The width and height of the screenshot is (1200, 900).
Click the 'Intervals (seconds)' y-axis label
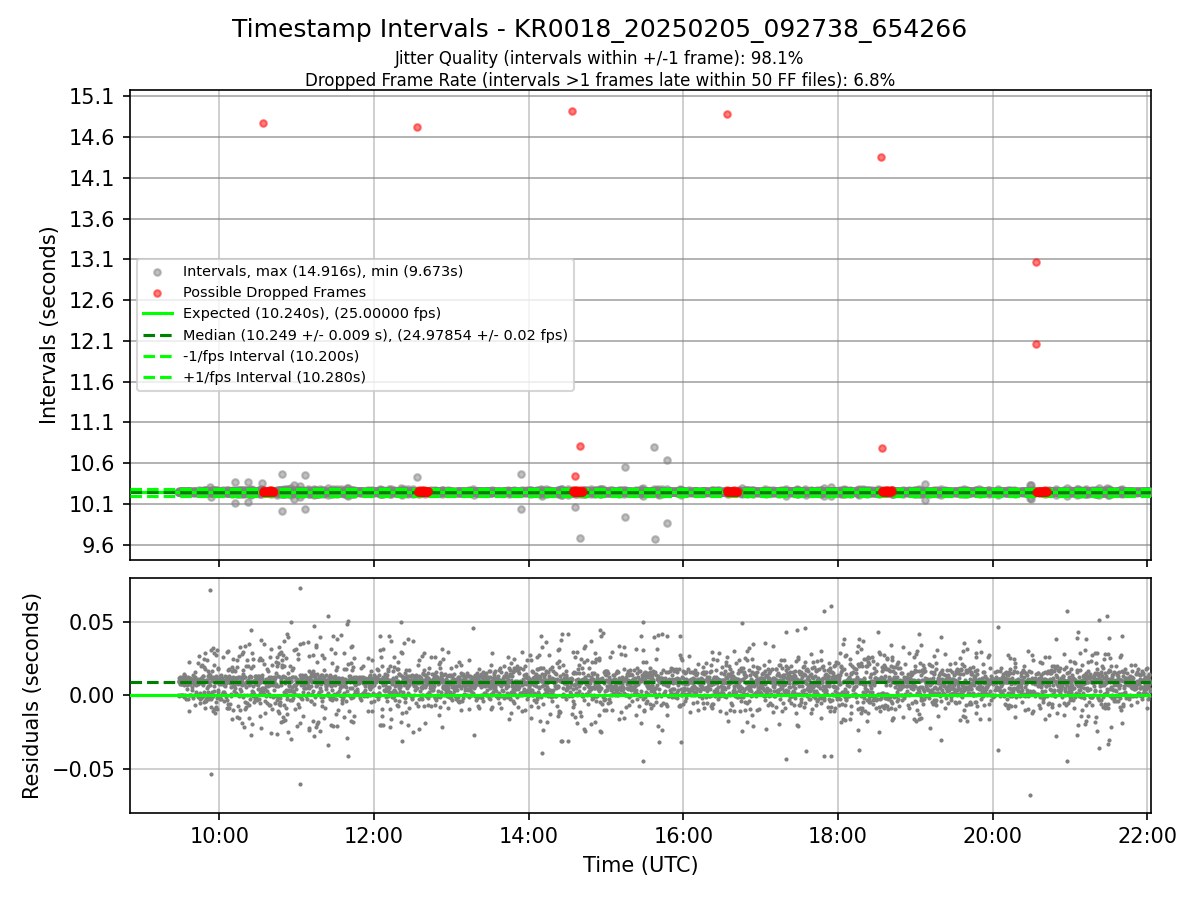click(48, 325)
